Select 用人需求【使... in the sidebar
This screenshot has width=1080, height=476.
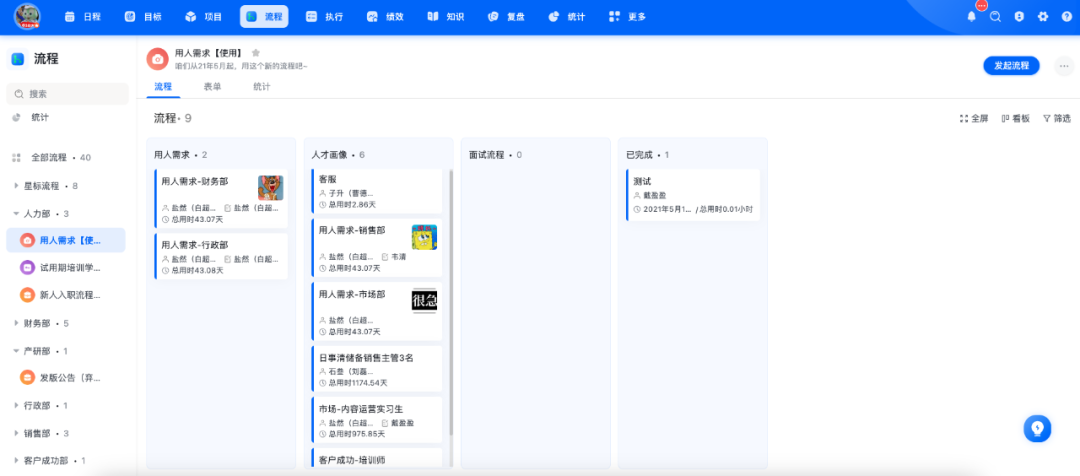pos(66,240)
